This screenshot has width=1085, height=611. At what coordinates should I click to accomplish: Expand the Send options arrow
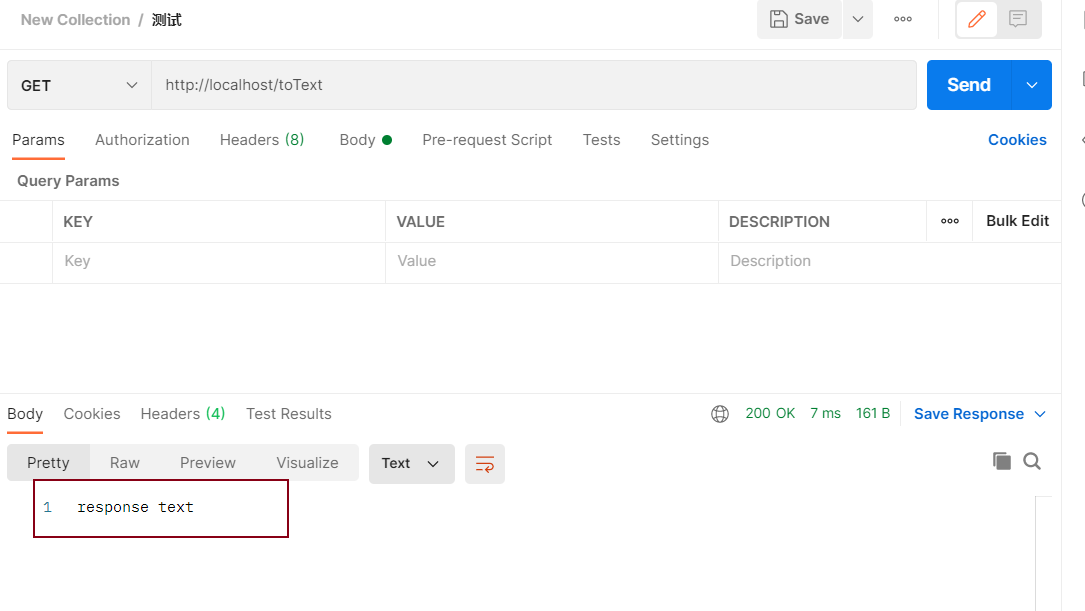point(1032,85)
